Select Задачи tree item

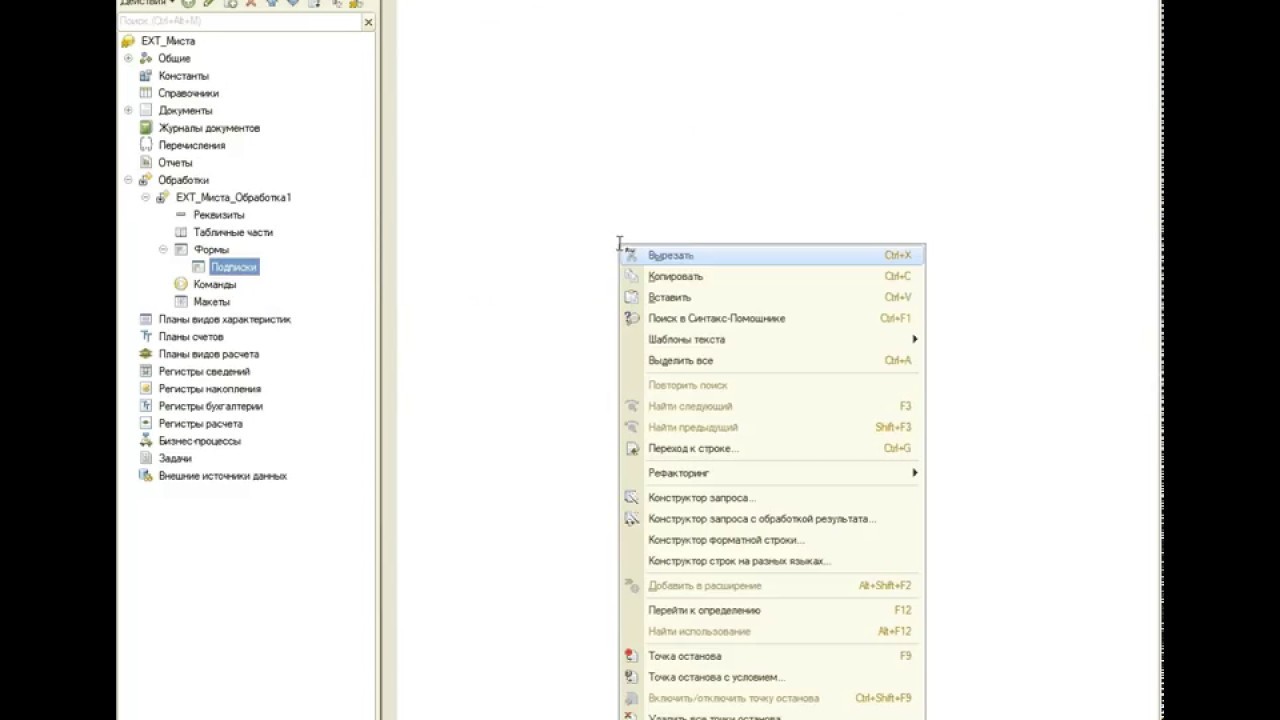tap(175, 458)
